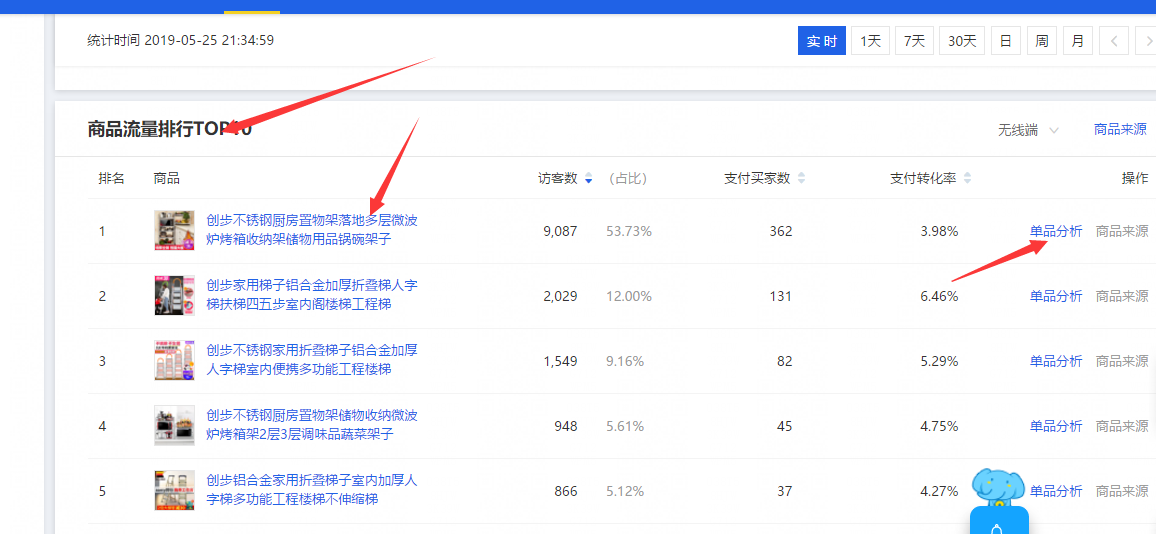Open 商品来源 link in panel header

(1120, 130)
